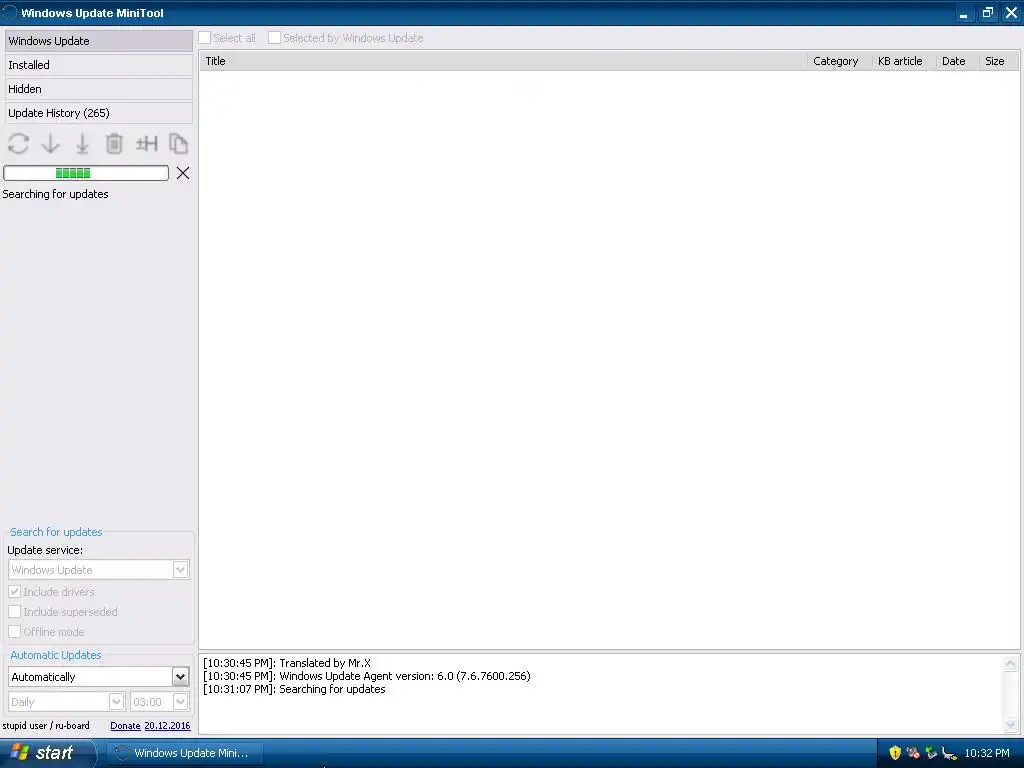Click the install updates arrow icon

point(82,144)
